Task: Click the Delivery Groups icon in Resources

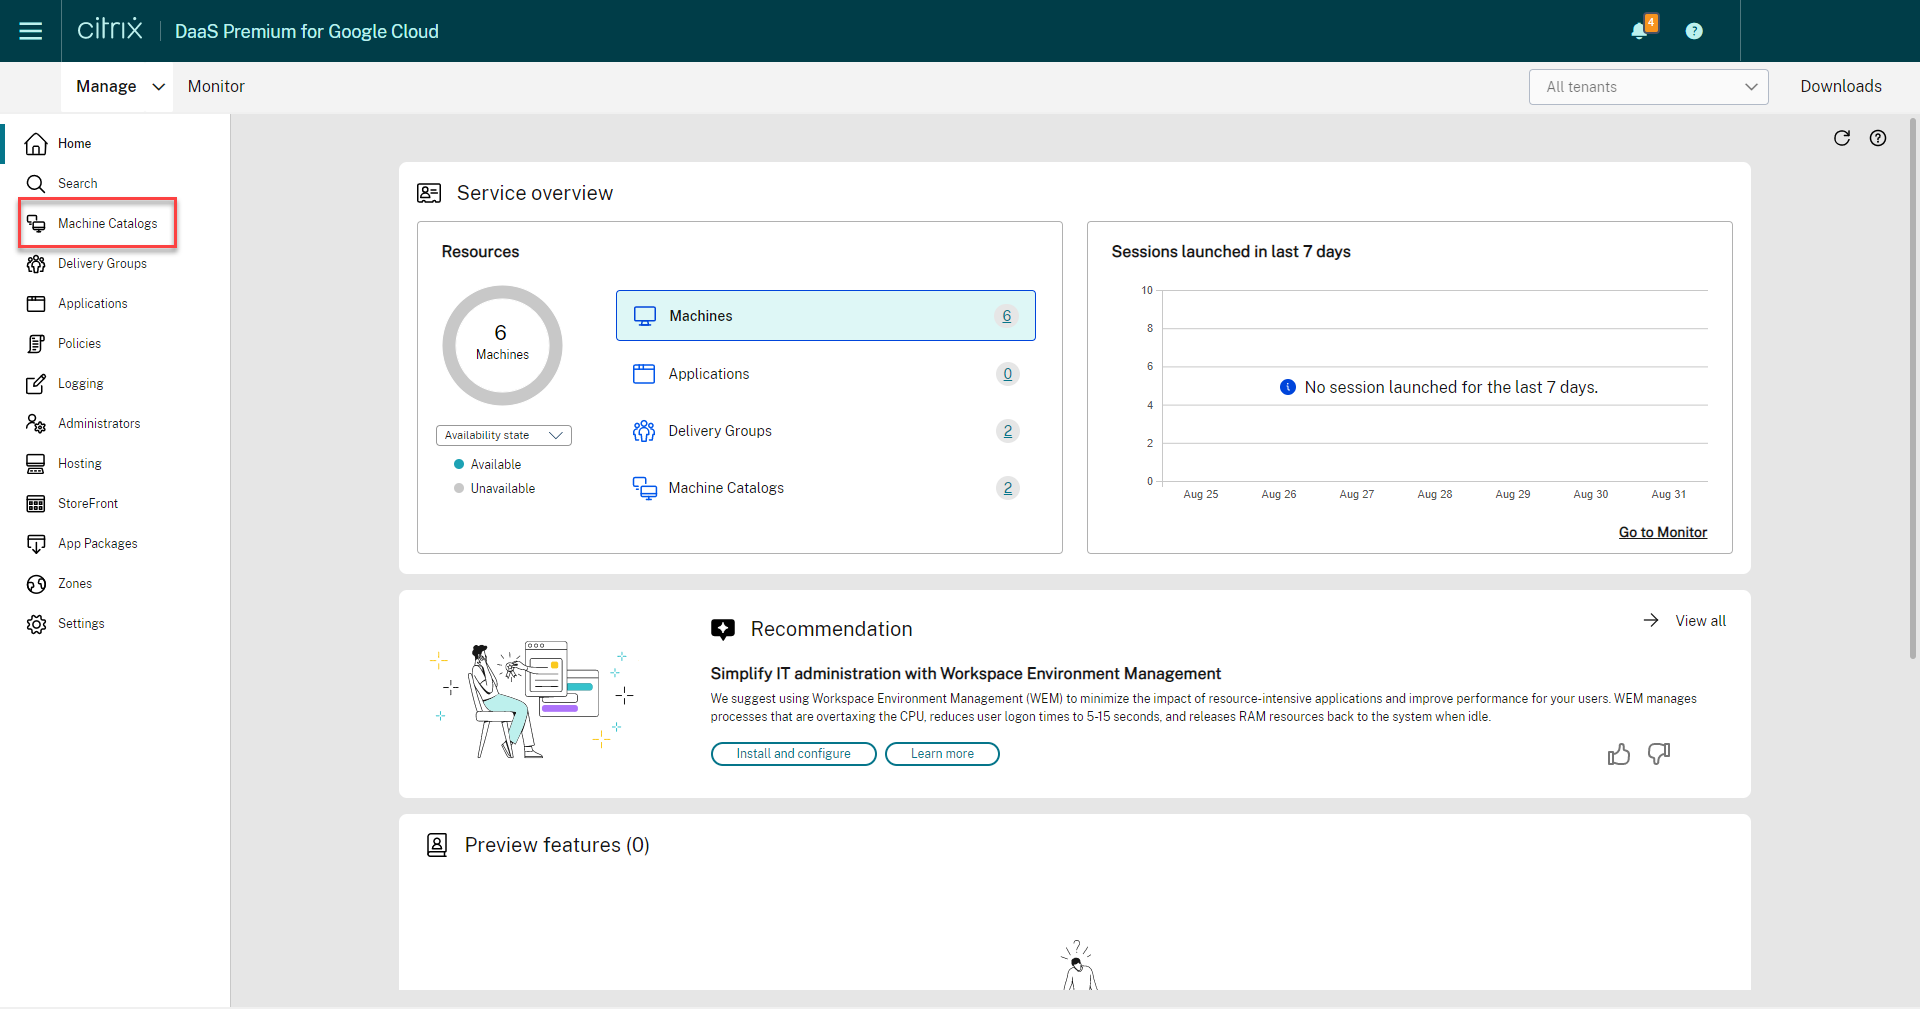Action: 644,431
